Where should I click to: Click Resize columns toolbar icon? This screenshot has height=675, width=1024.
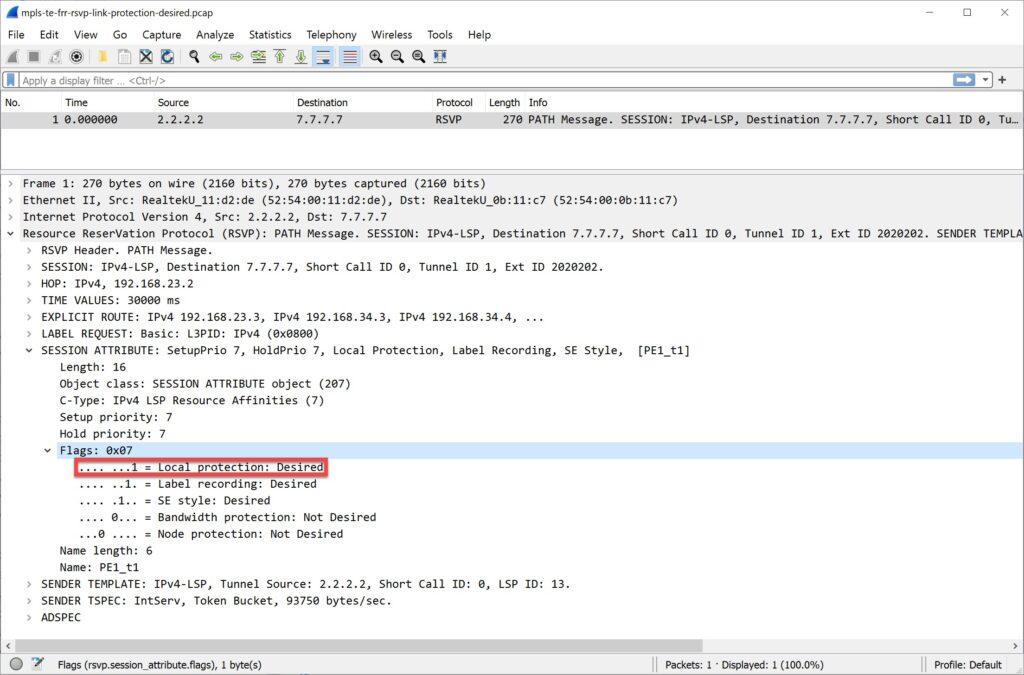click(x=440, y=57)
